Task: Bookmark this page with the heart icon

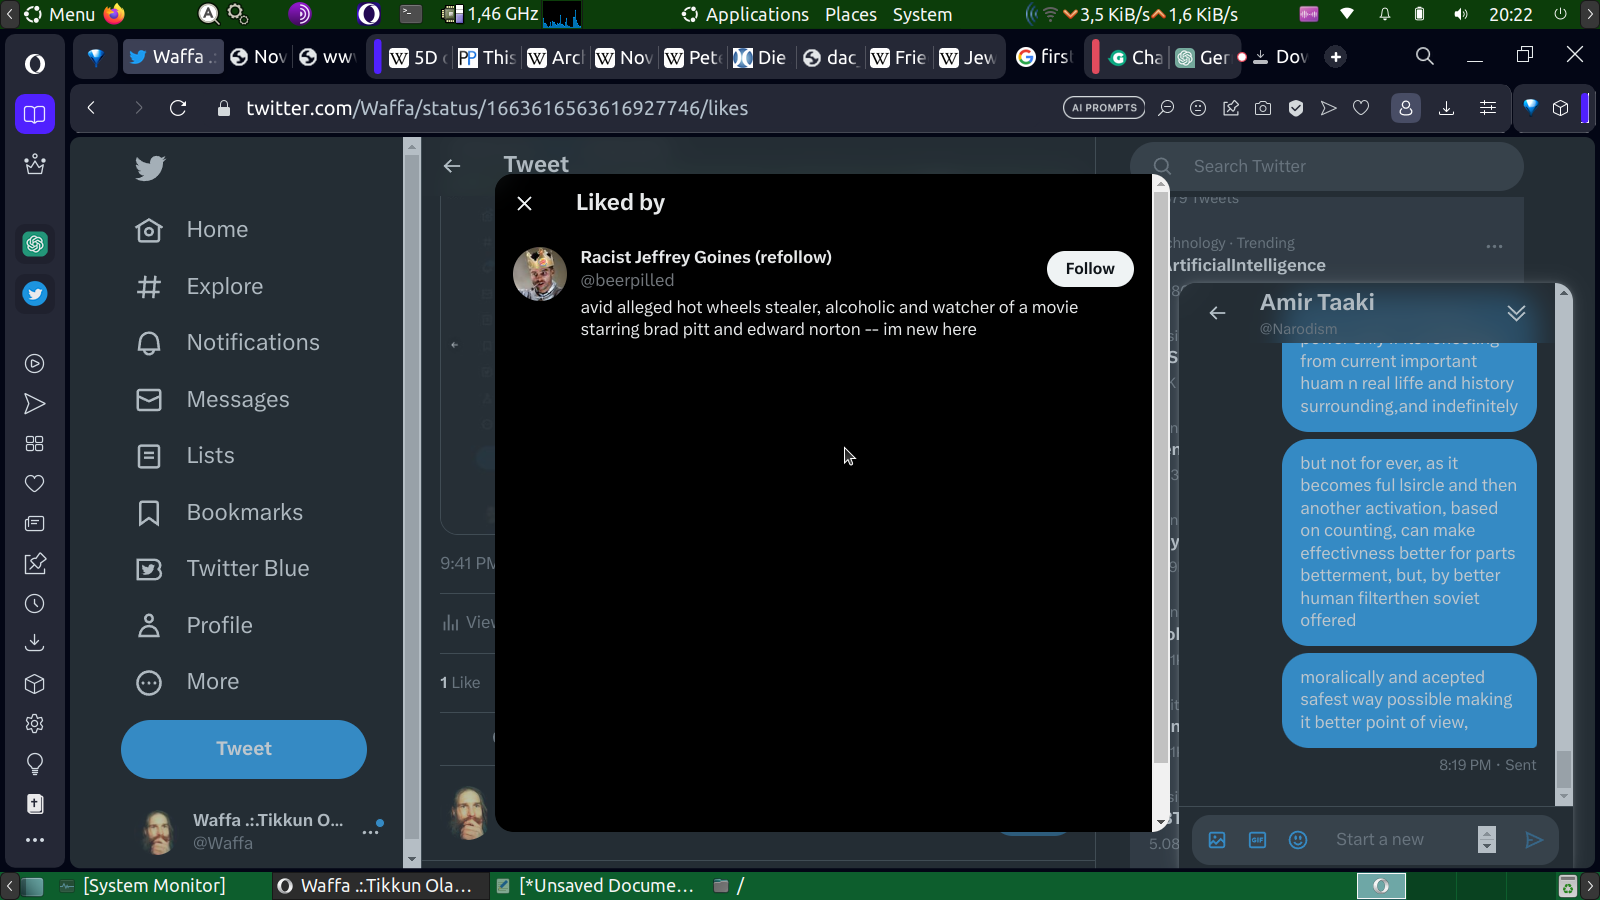Action: point(1361,108)
